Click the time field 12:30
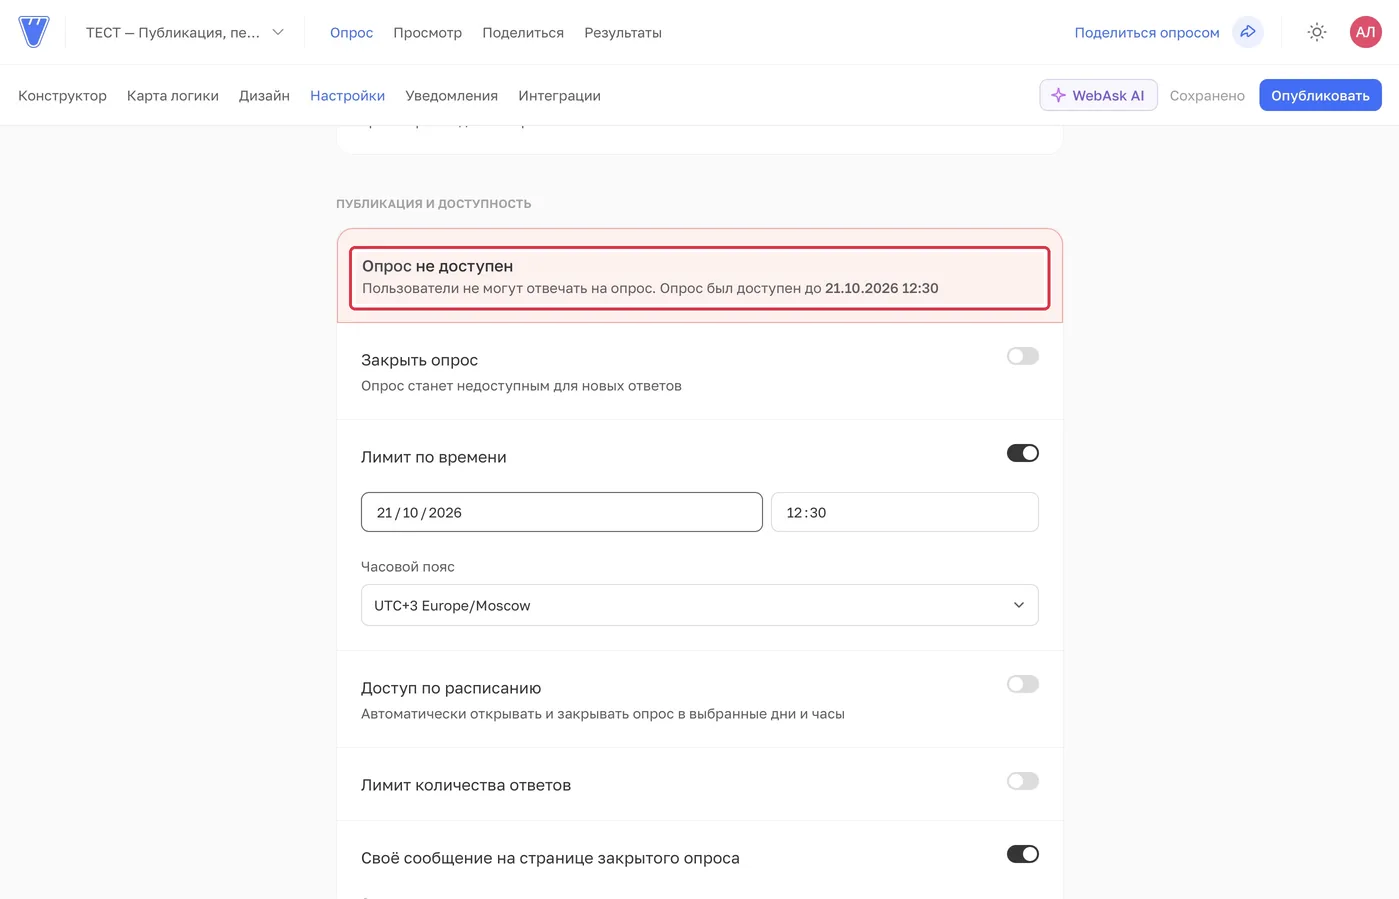1399x899 pixels. (x=904, y=512)
